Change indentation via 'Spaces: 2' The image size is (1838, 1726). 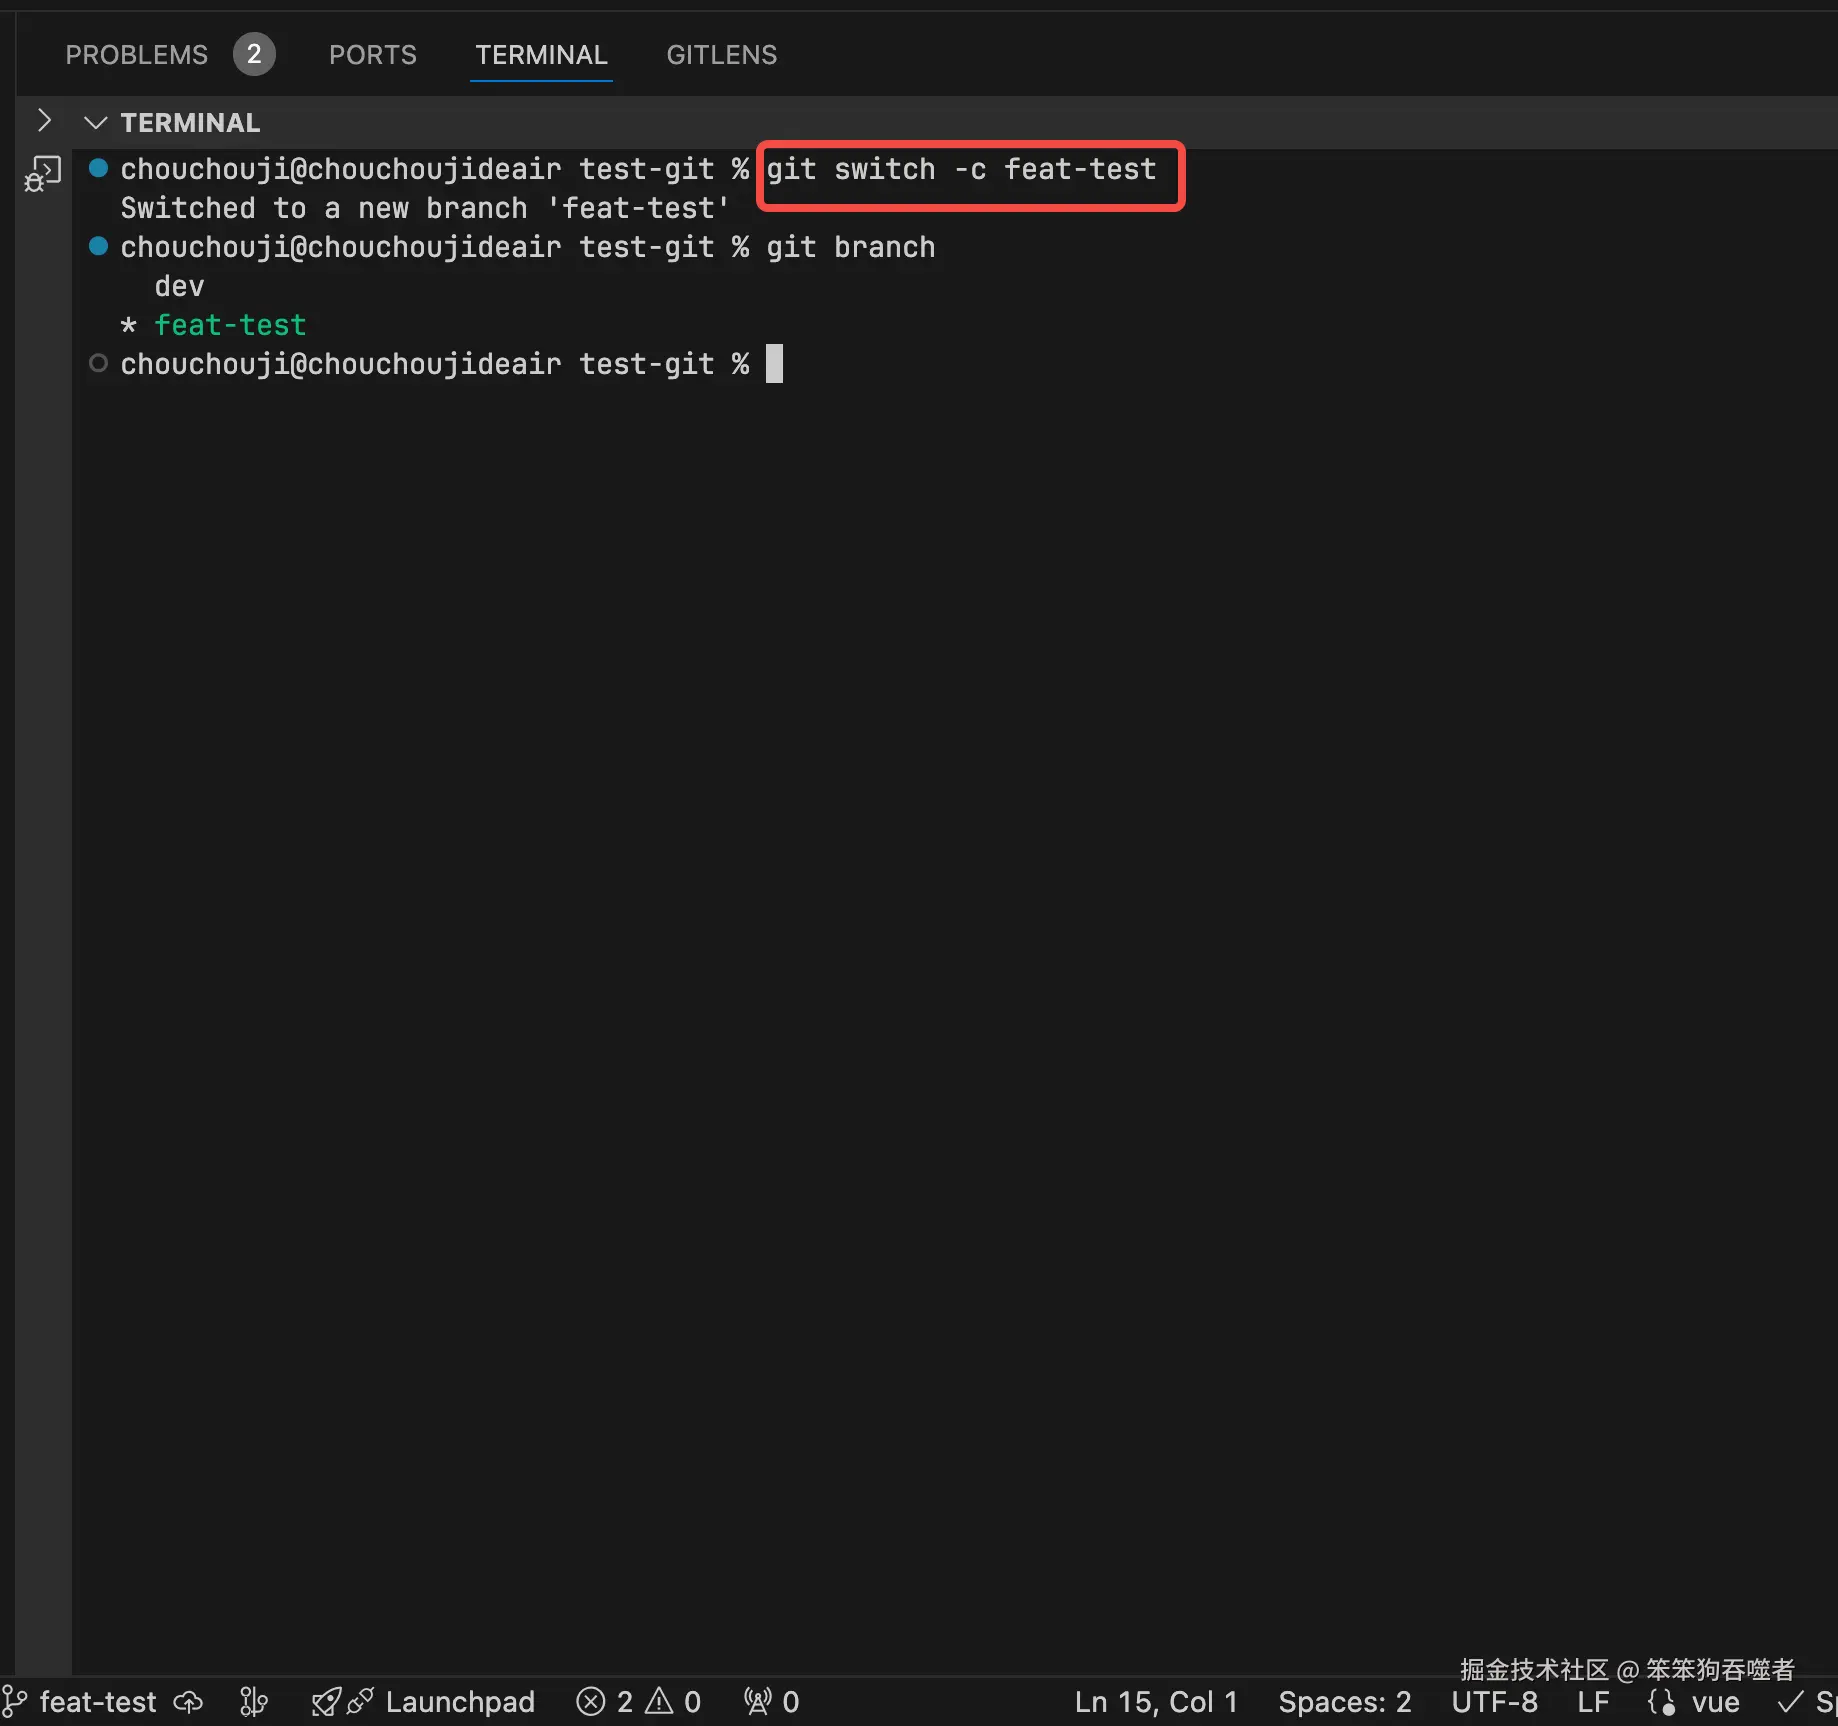tap(1345, 1702)
